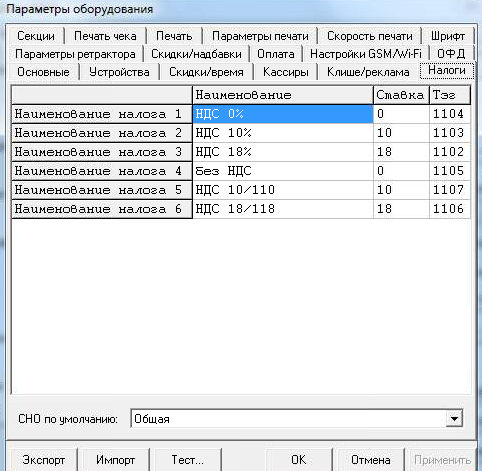Select tag cell 1106

(450, 209)
